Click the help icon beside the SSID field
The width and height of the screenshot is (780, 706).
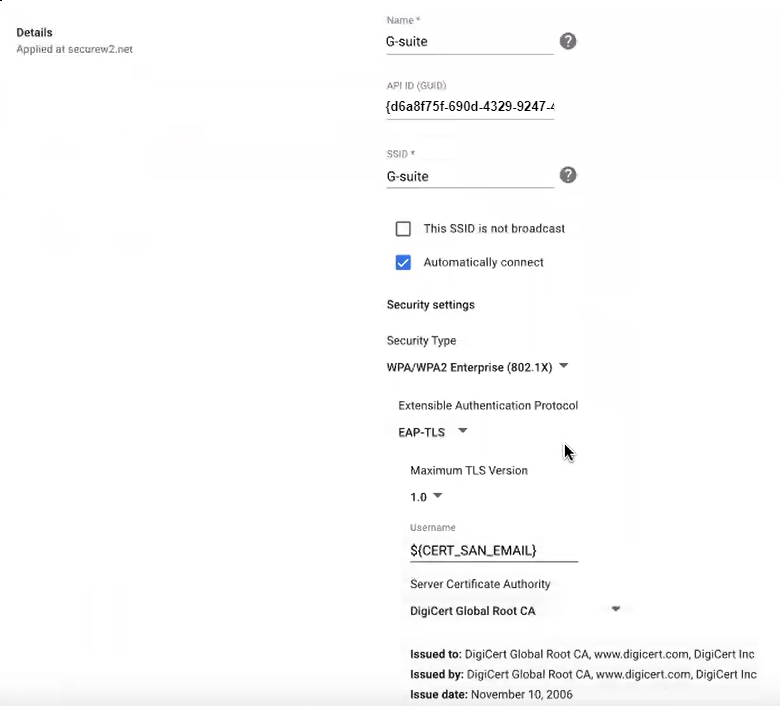(567, 175)
